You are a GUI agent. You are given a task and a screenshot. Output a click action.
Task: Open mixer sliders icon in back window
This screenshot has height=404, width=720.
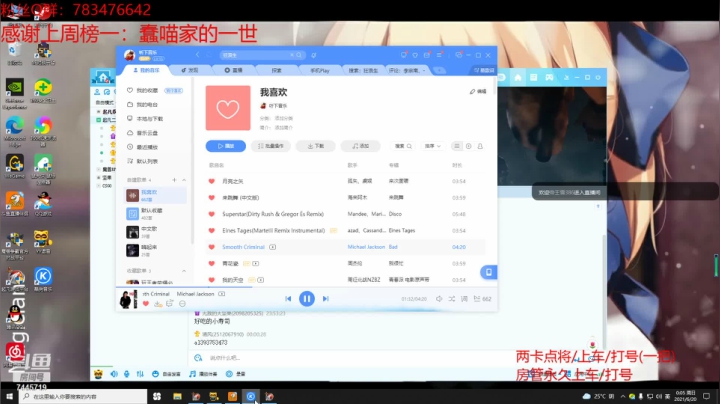click(140, 374)
